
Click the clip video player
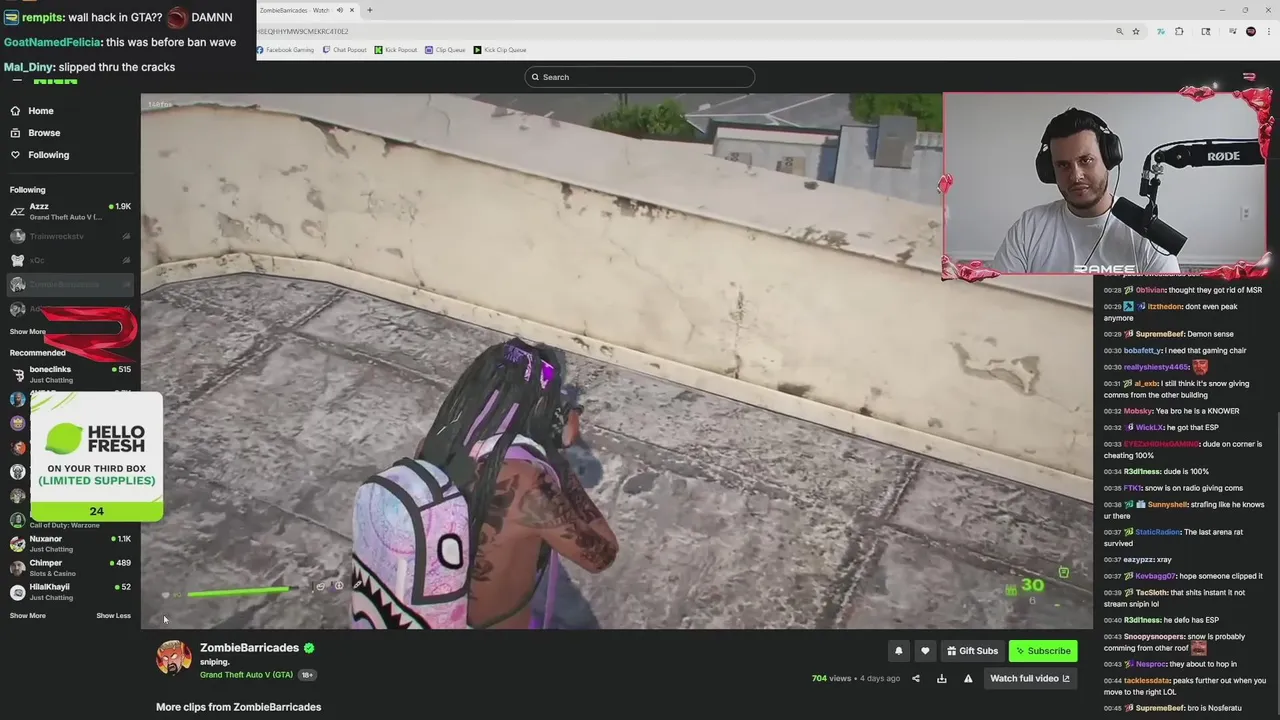click(x=617, y=361)
